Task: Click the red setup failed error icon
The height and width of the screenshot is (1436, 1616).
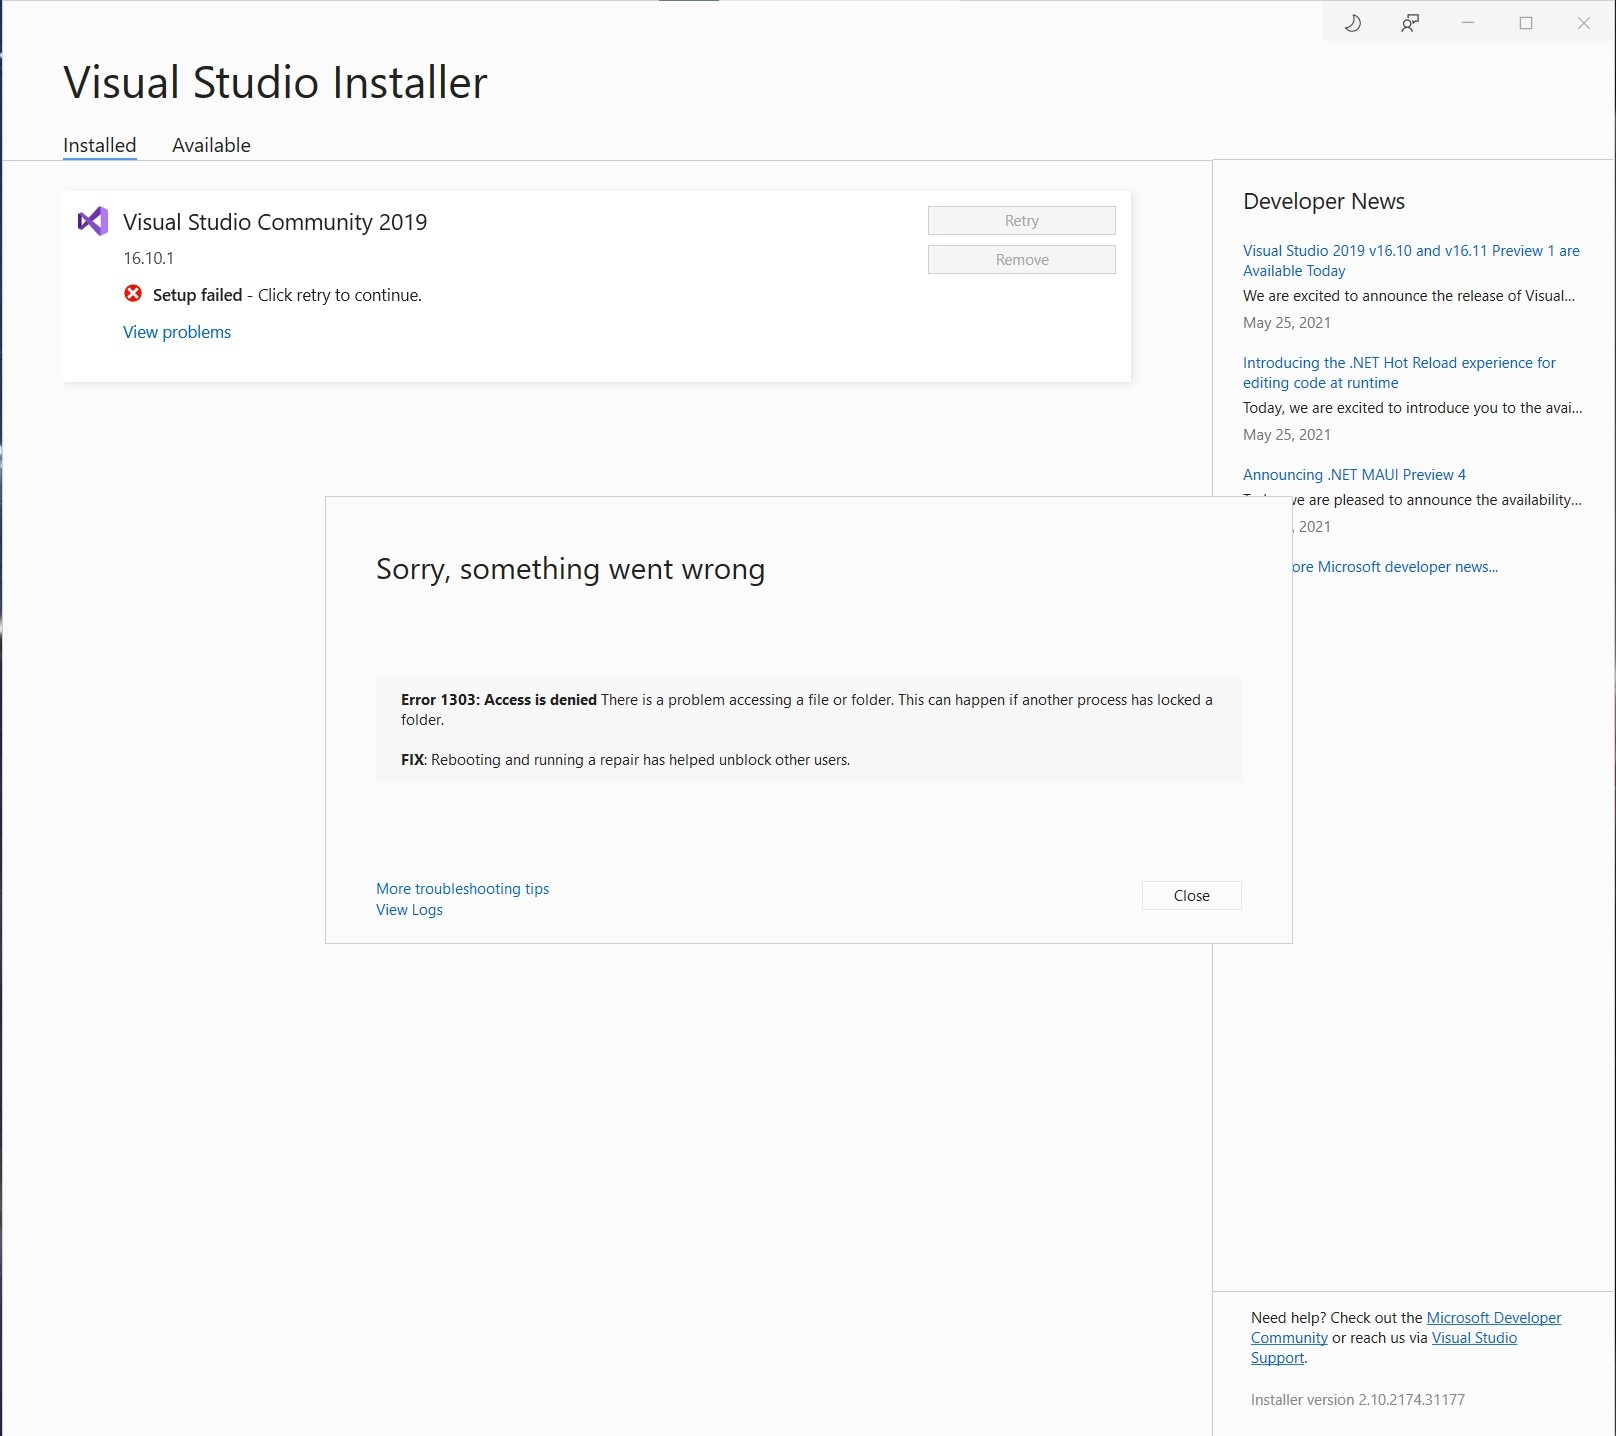Action: [133, 294]
